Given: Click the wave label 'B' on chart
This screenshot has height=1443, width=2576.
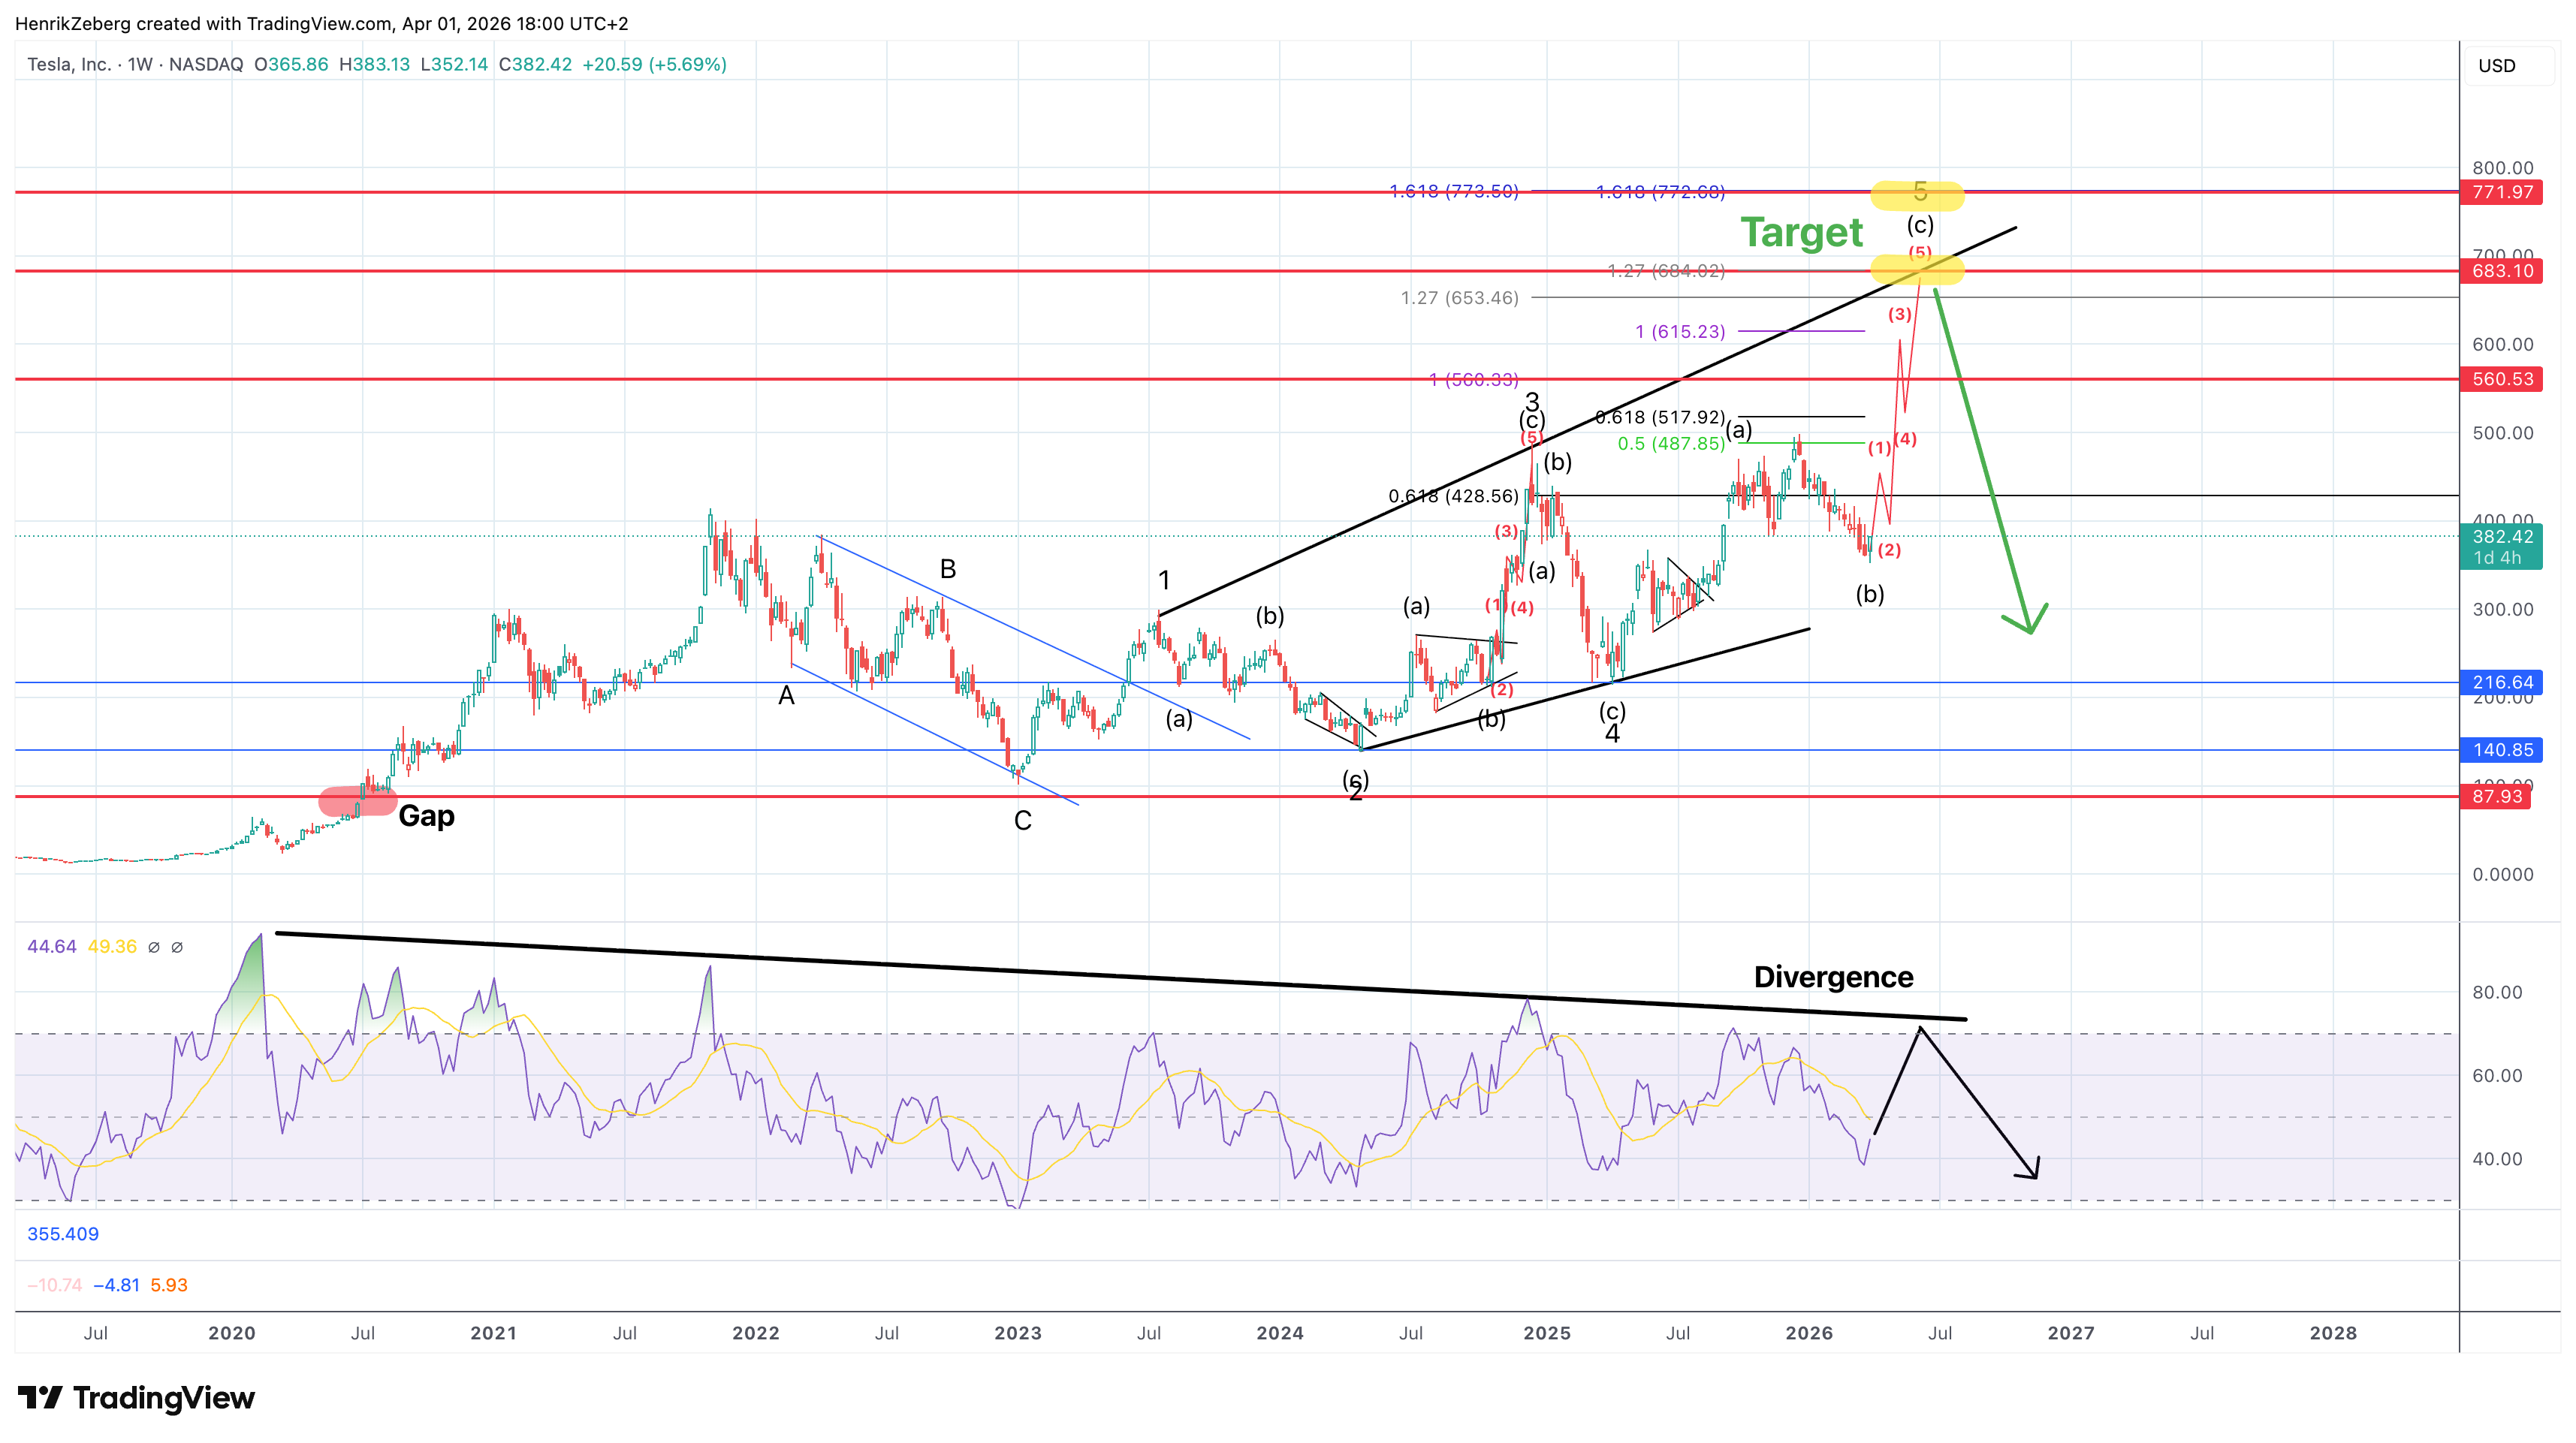Looking at the screenshot, I should (x=948, y=569).
